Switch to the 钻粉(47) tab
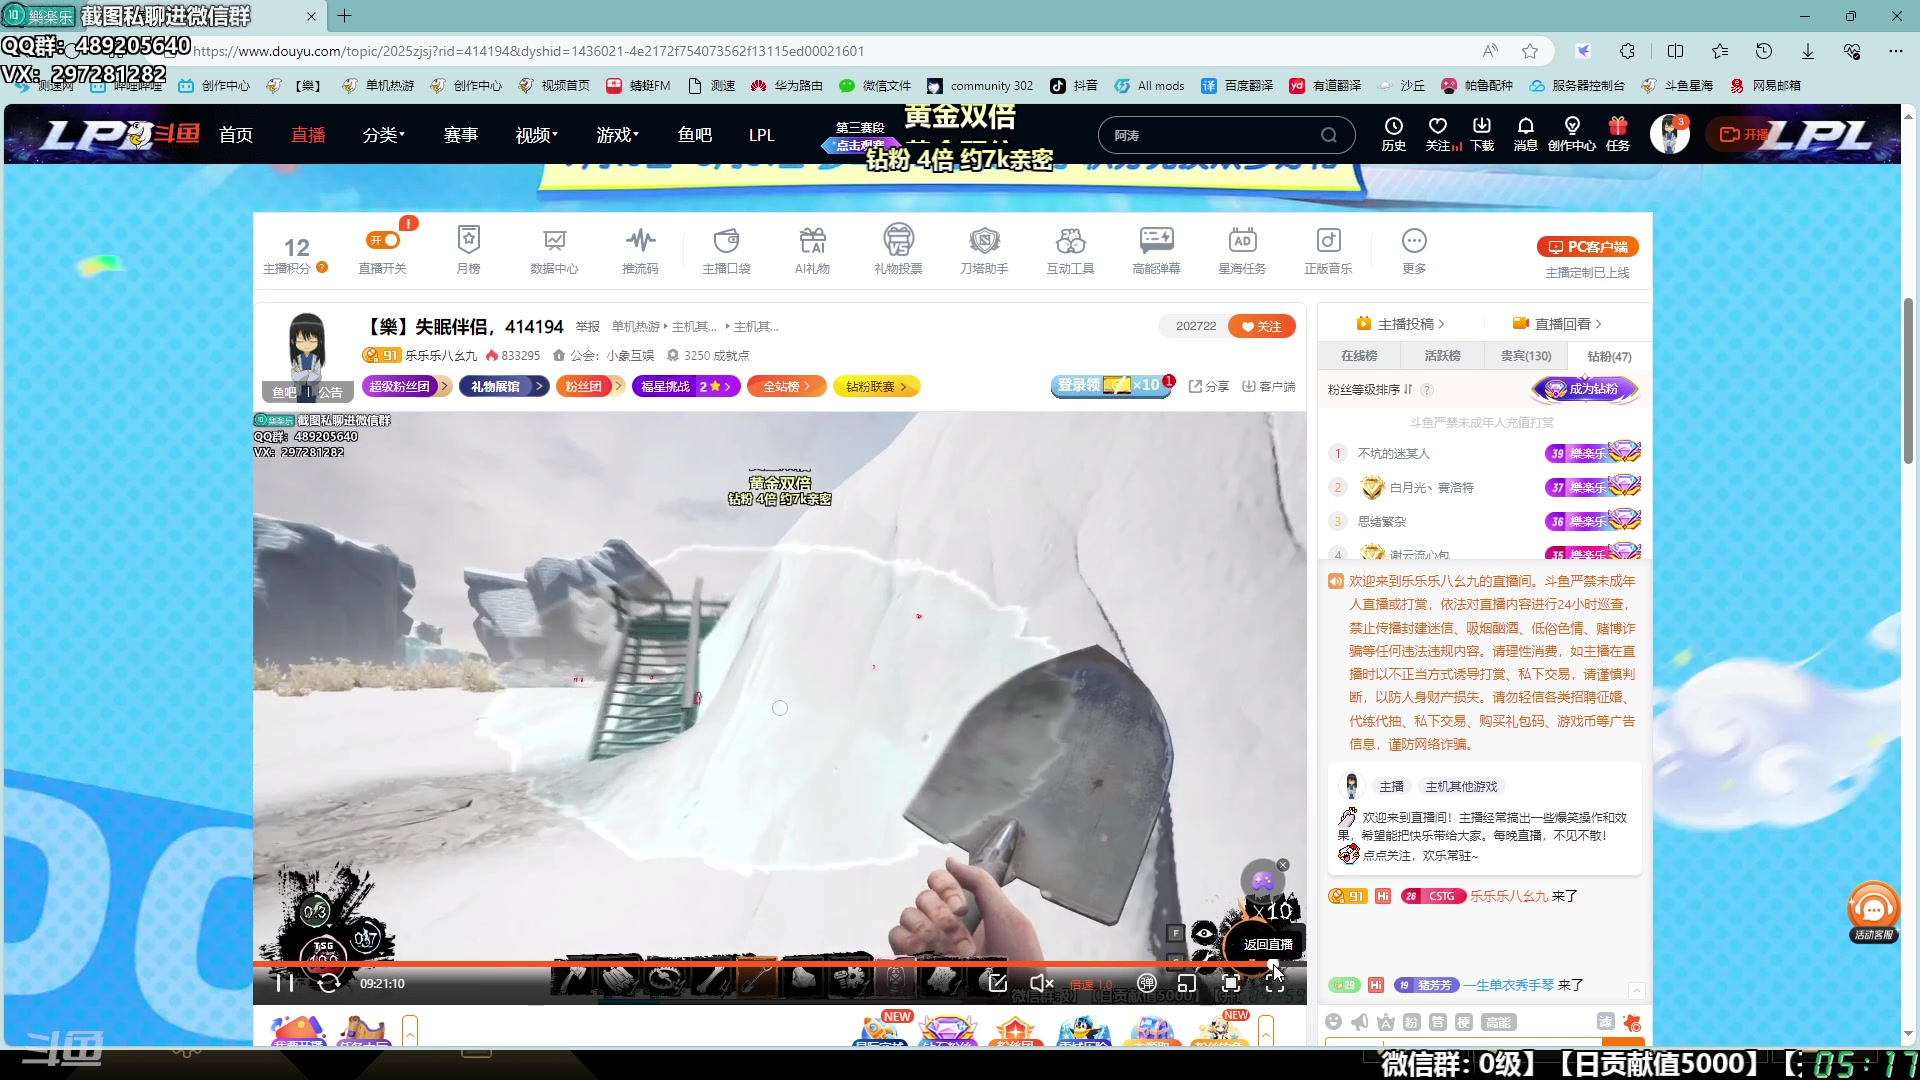Screen dimensions: 1920x1080 (x=1609, y=356)
